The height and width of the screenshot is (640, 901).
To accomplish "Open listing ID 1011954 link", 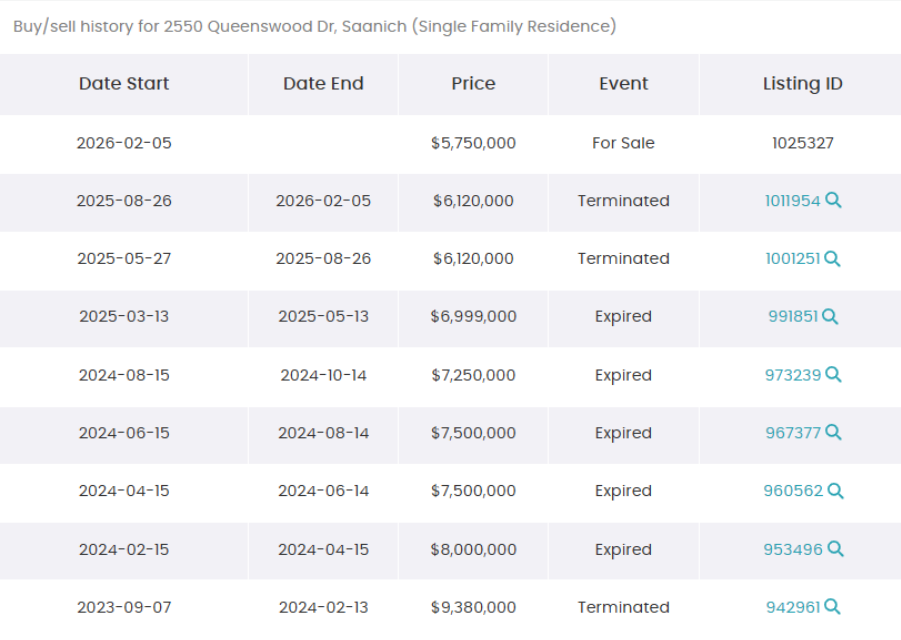I will pyautogui.click(x=792, y=201).
